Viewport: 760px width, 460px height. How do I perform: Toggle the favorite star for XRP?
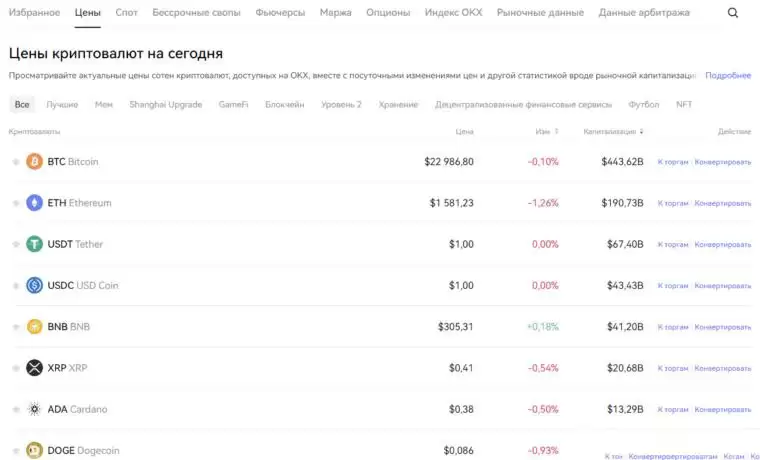(15, 368)
